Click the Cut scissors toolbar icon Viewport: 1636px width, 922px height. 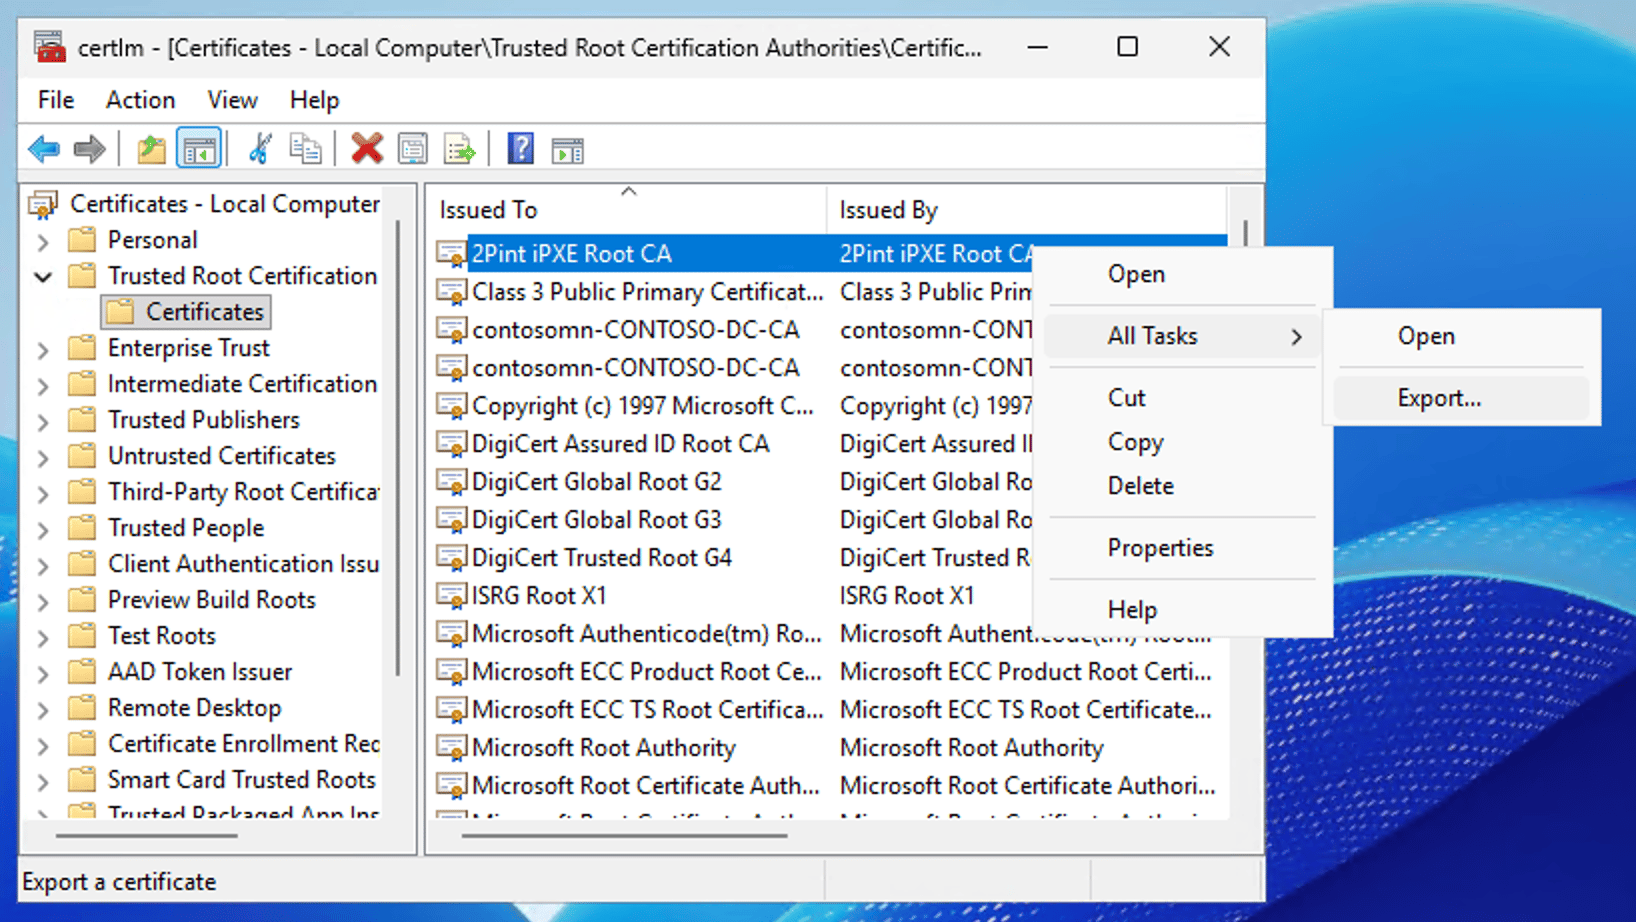click(x=260, y=150)
